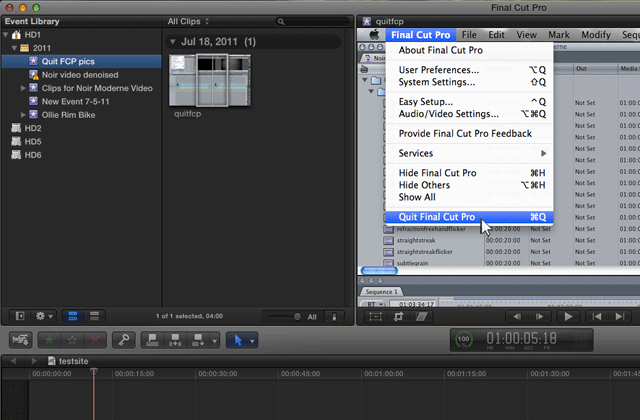Insert selected clip into the timeline
The image size is (640, 420).
tap(175, 340)
